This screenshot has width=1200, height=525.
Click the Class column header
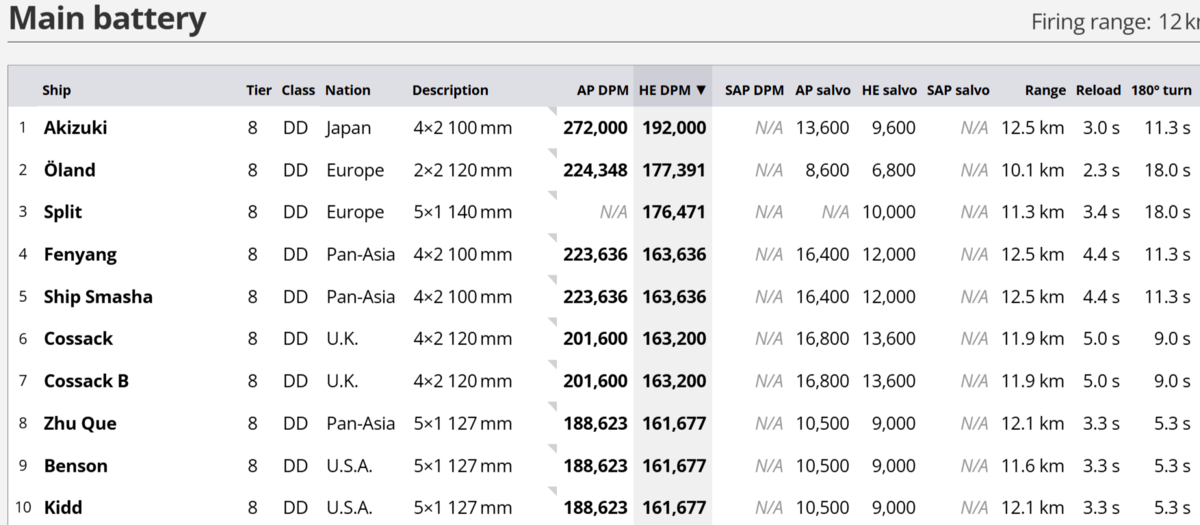(x=298, y=90)
